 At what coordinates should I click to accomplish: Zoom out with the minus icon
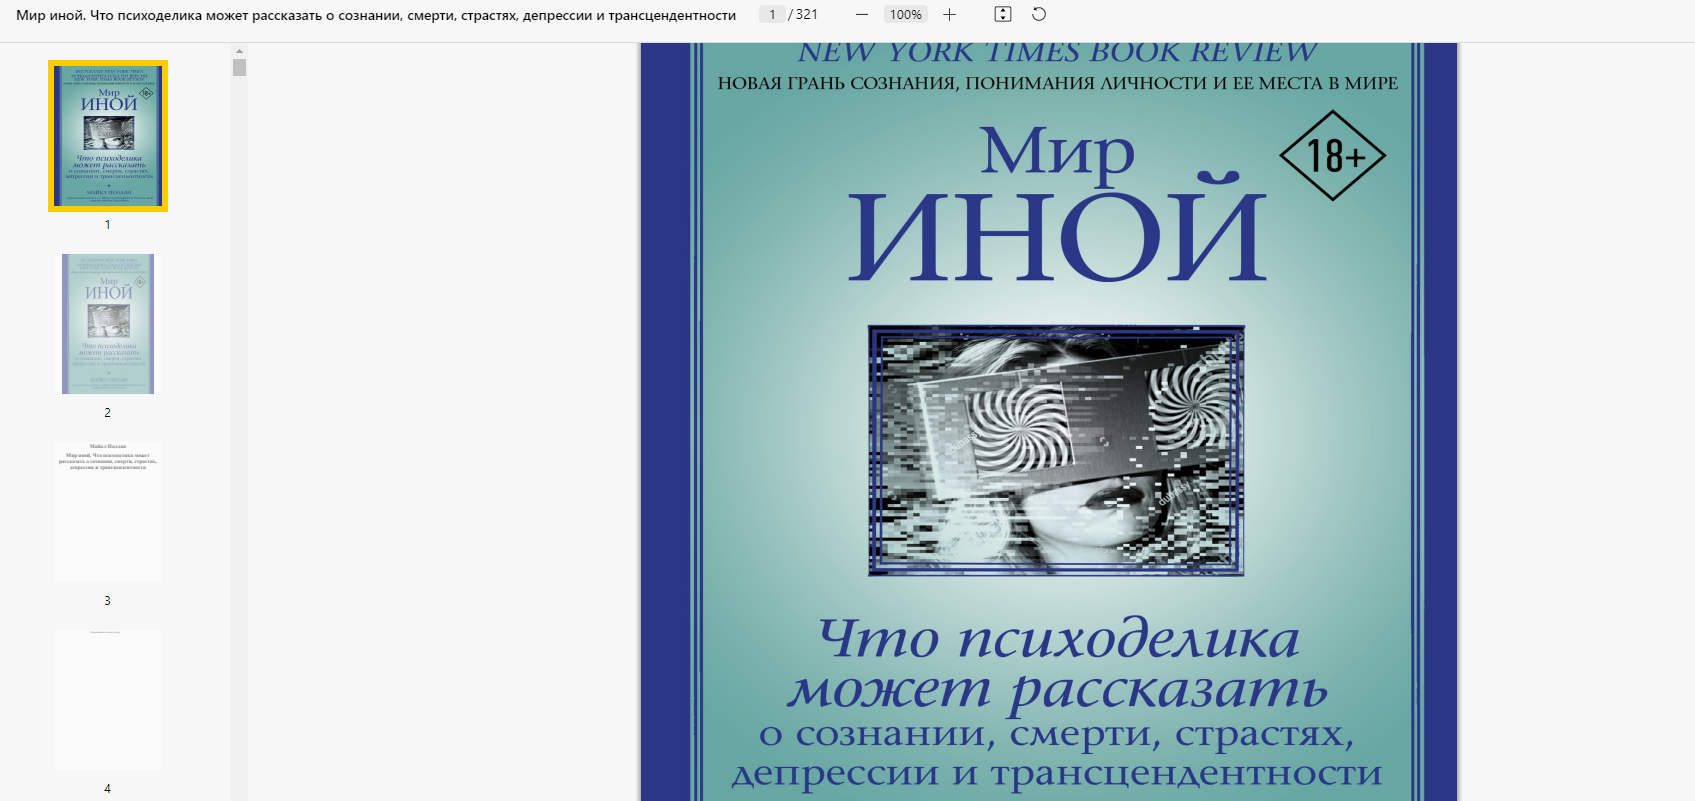862,15
